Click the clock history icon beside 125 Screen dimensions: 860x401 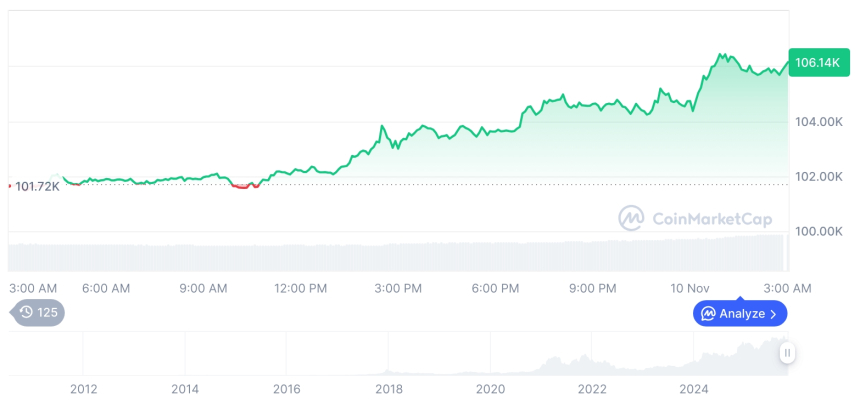(26, 313)
